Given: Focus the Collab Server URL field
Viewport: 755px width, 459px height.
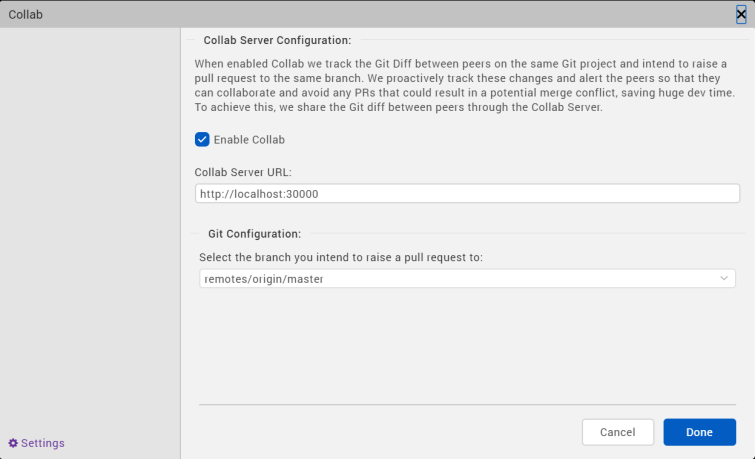Looking at the screenshot, I should [467, 194].
